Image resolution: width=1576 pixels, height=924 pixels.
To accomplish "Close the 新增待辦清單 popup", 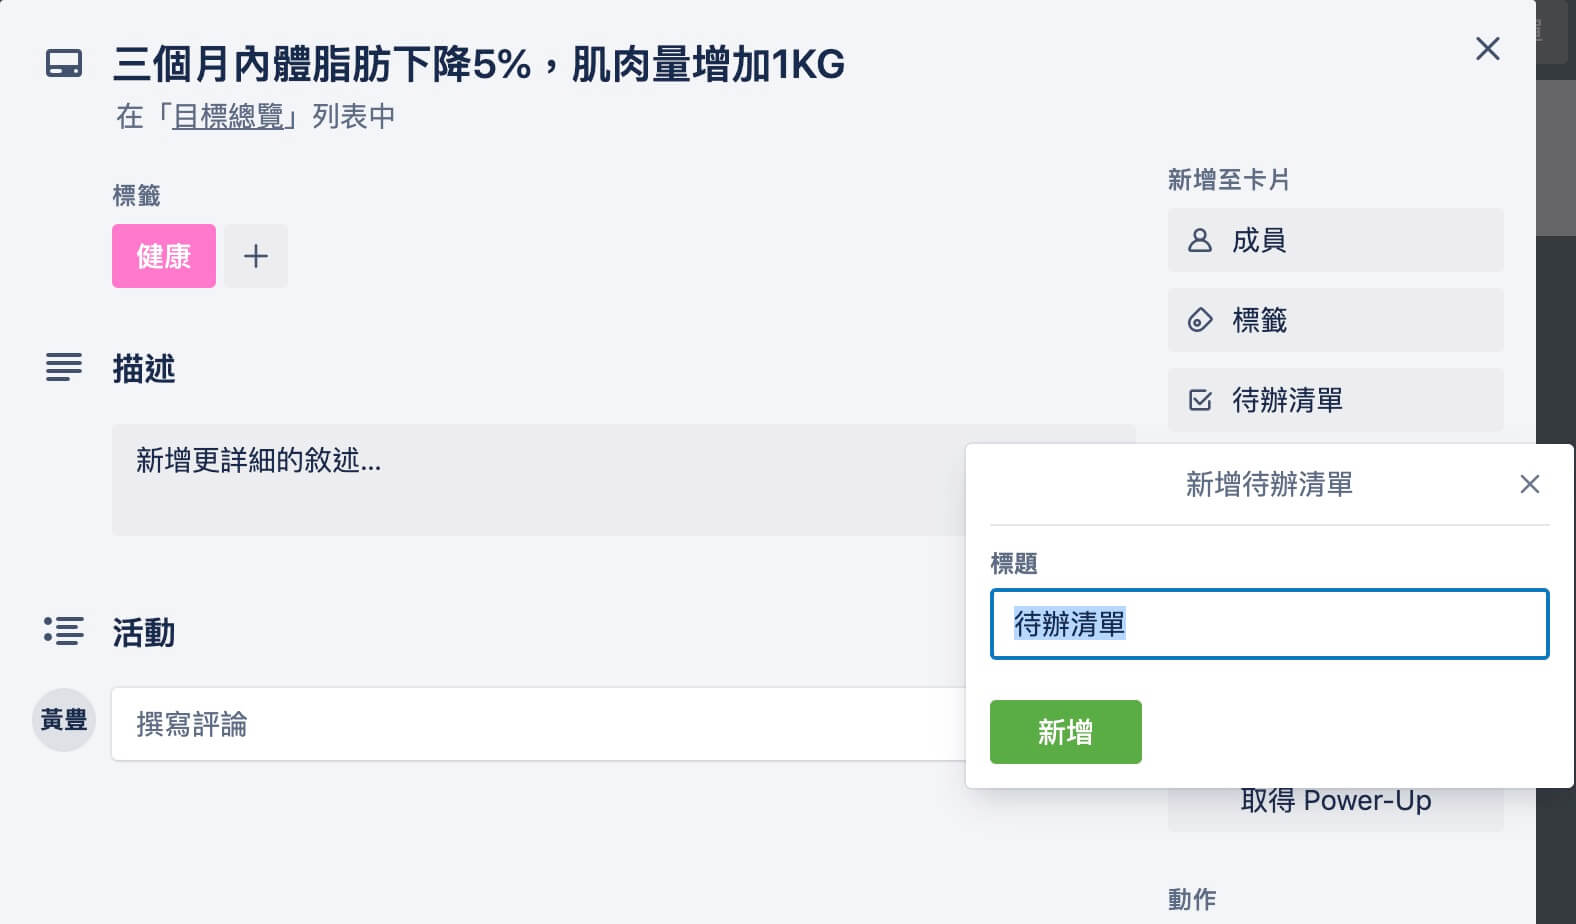I will (1529, 484).
